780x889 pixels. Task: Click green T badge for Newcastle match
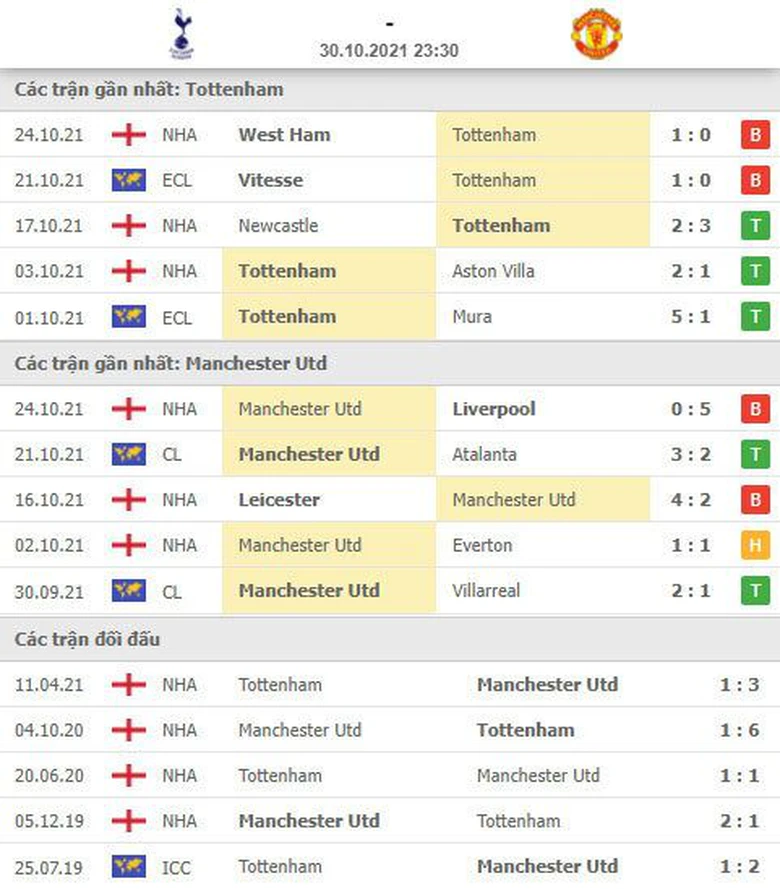[x=755, y=226]
